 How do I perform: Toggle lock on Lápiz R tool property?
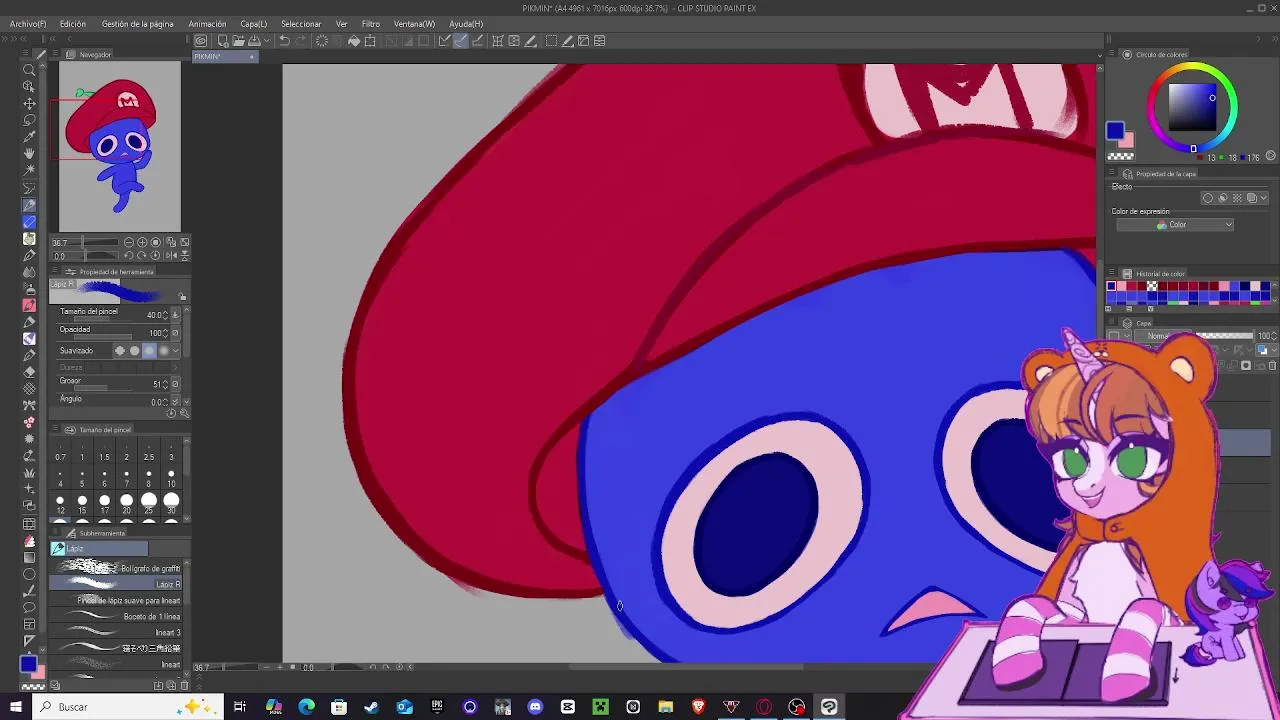182,296
